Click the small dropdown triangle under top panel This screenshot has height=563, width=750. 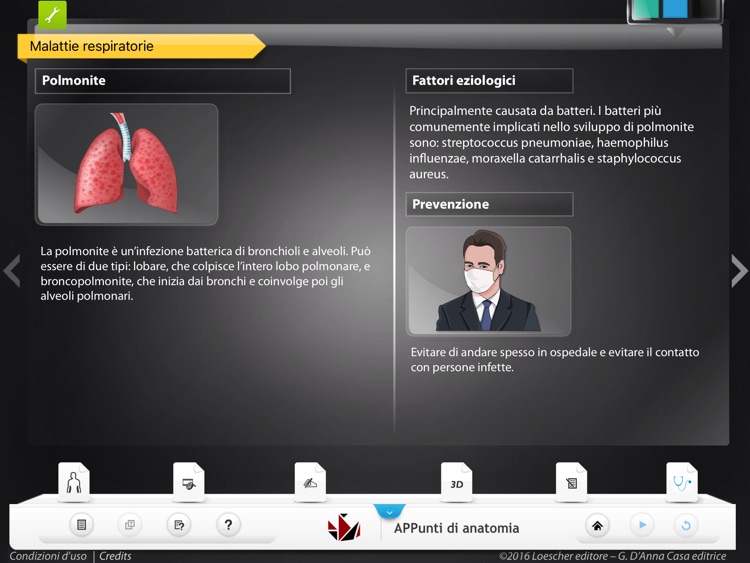pos(676,32)
